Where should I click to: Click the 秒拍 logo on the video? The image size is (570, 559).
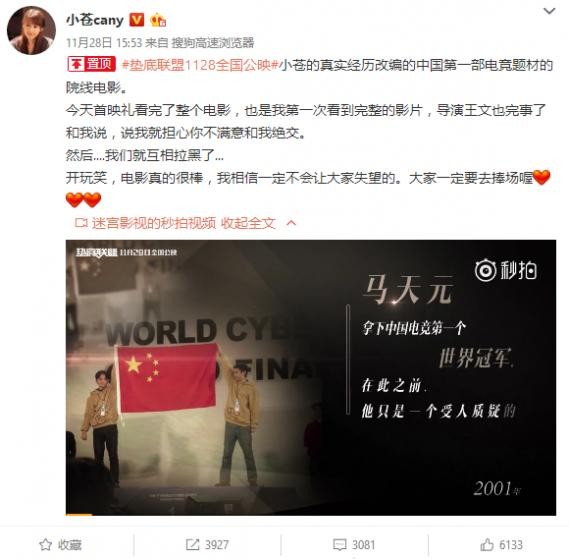coord(505,270)
